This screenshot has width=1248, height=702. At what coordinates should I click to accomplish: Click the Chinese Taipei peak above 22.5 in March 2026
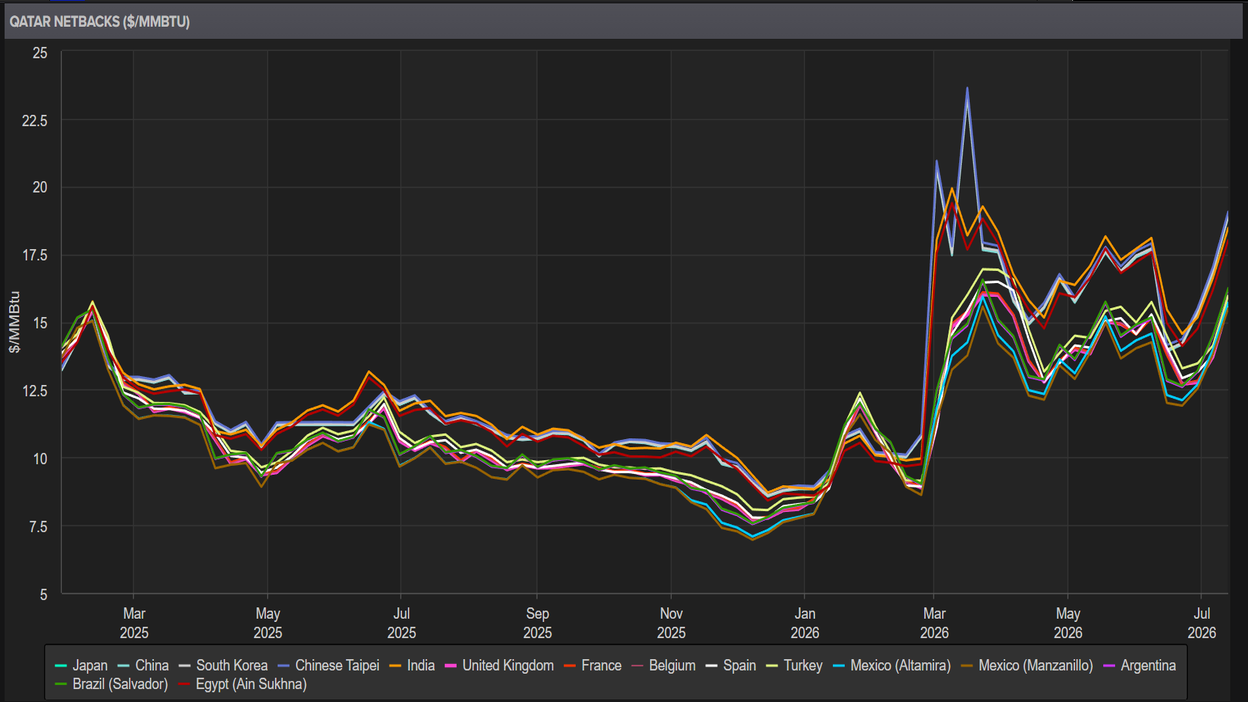(x=967, y=88)
